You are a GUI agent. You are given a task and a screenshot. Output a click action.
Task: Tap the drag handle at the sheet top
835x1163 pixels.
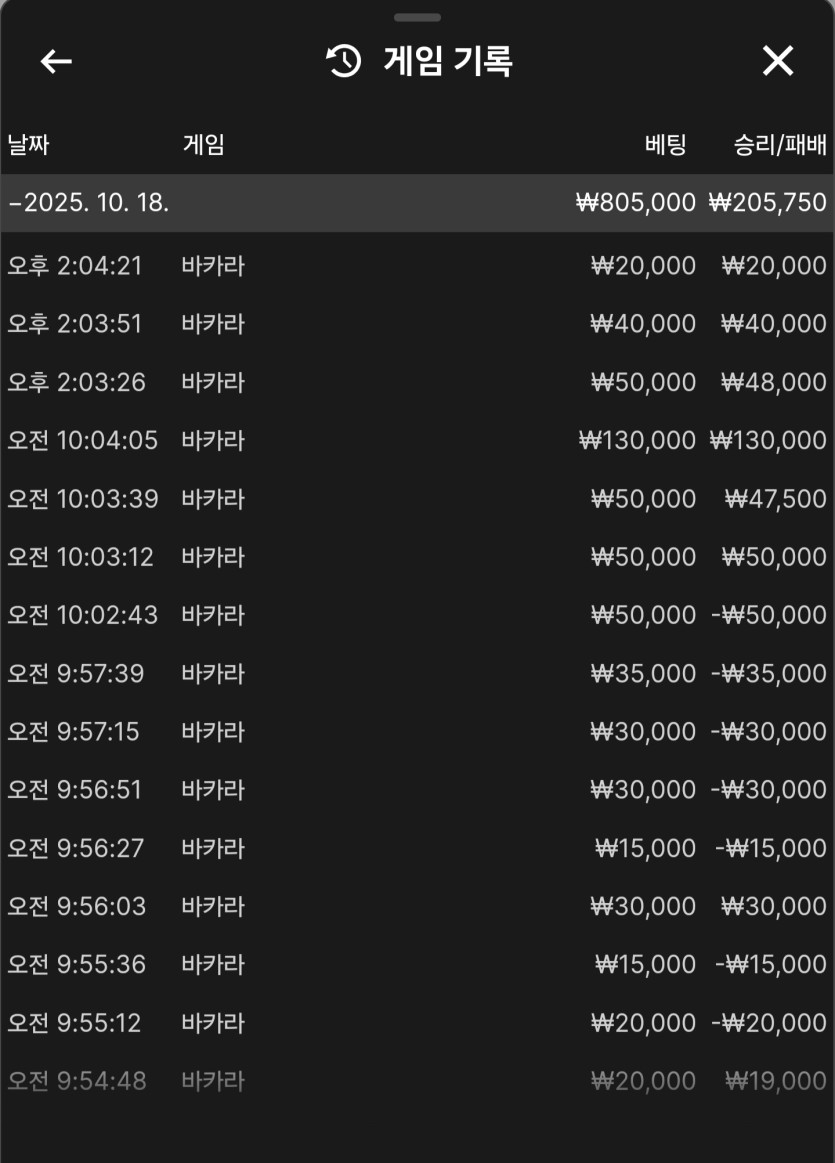[418, 17]
